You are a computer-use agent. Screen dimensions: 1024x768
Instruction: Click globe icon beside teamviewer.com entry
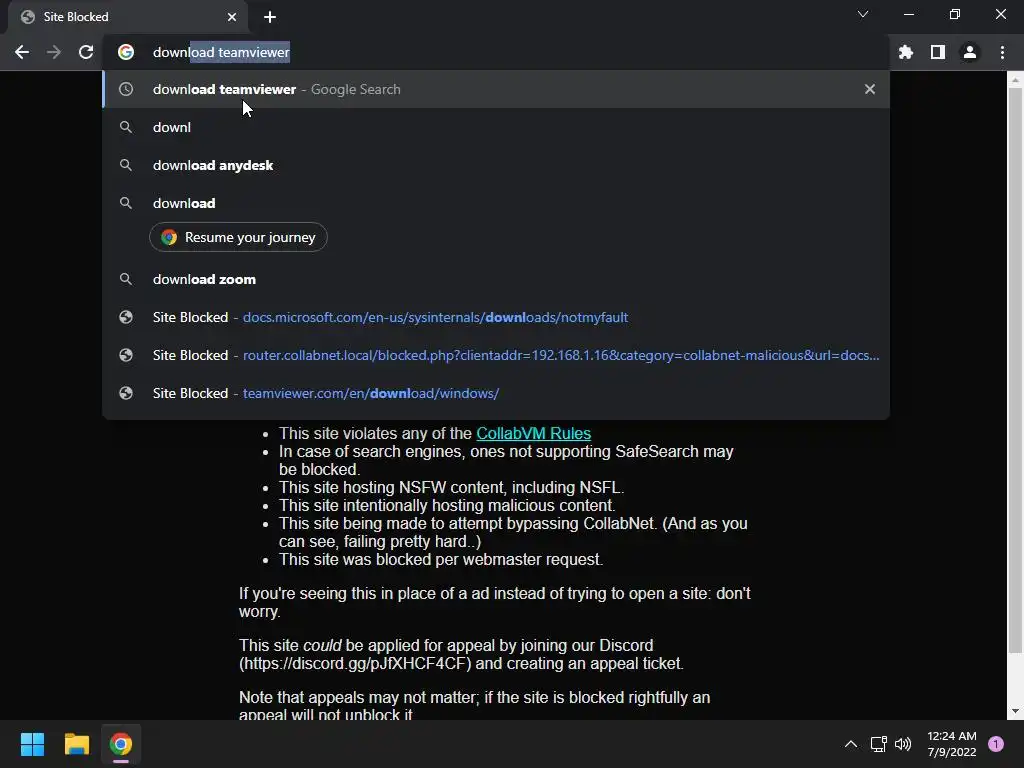click(x=126, y=393)
